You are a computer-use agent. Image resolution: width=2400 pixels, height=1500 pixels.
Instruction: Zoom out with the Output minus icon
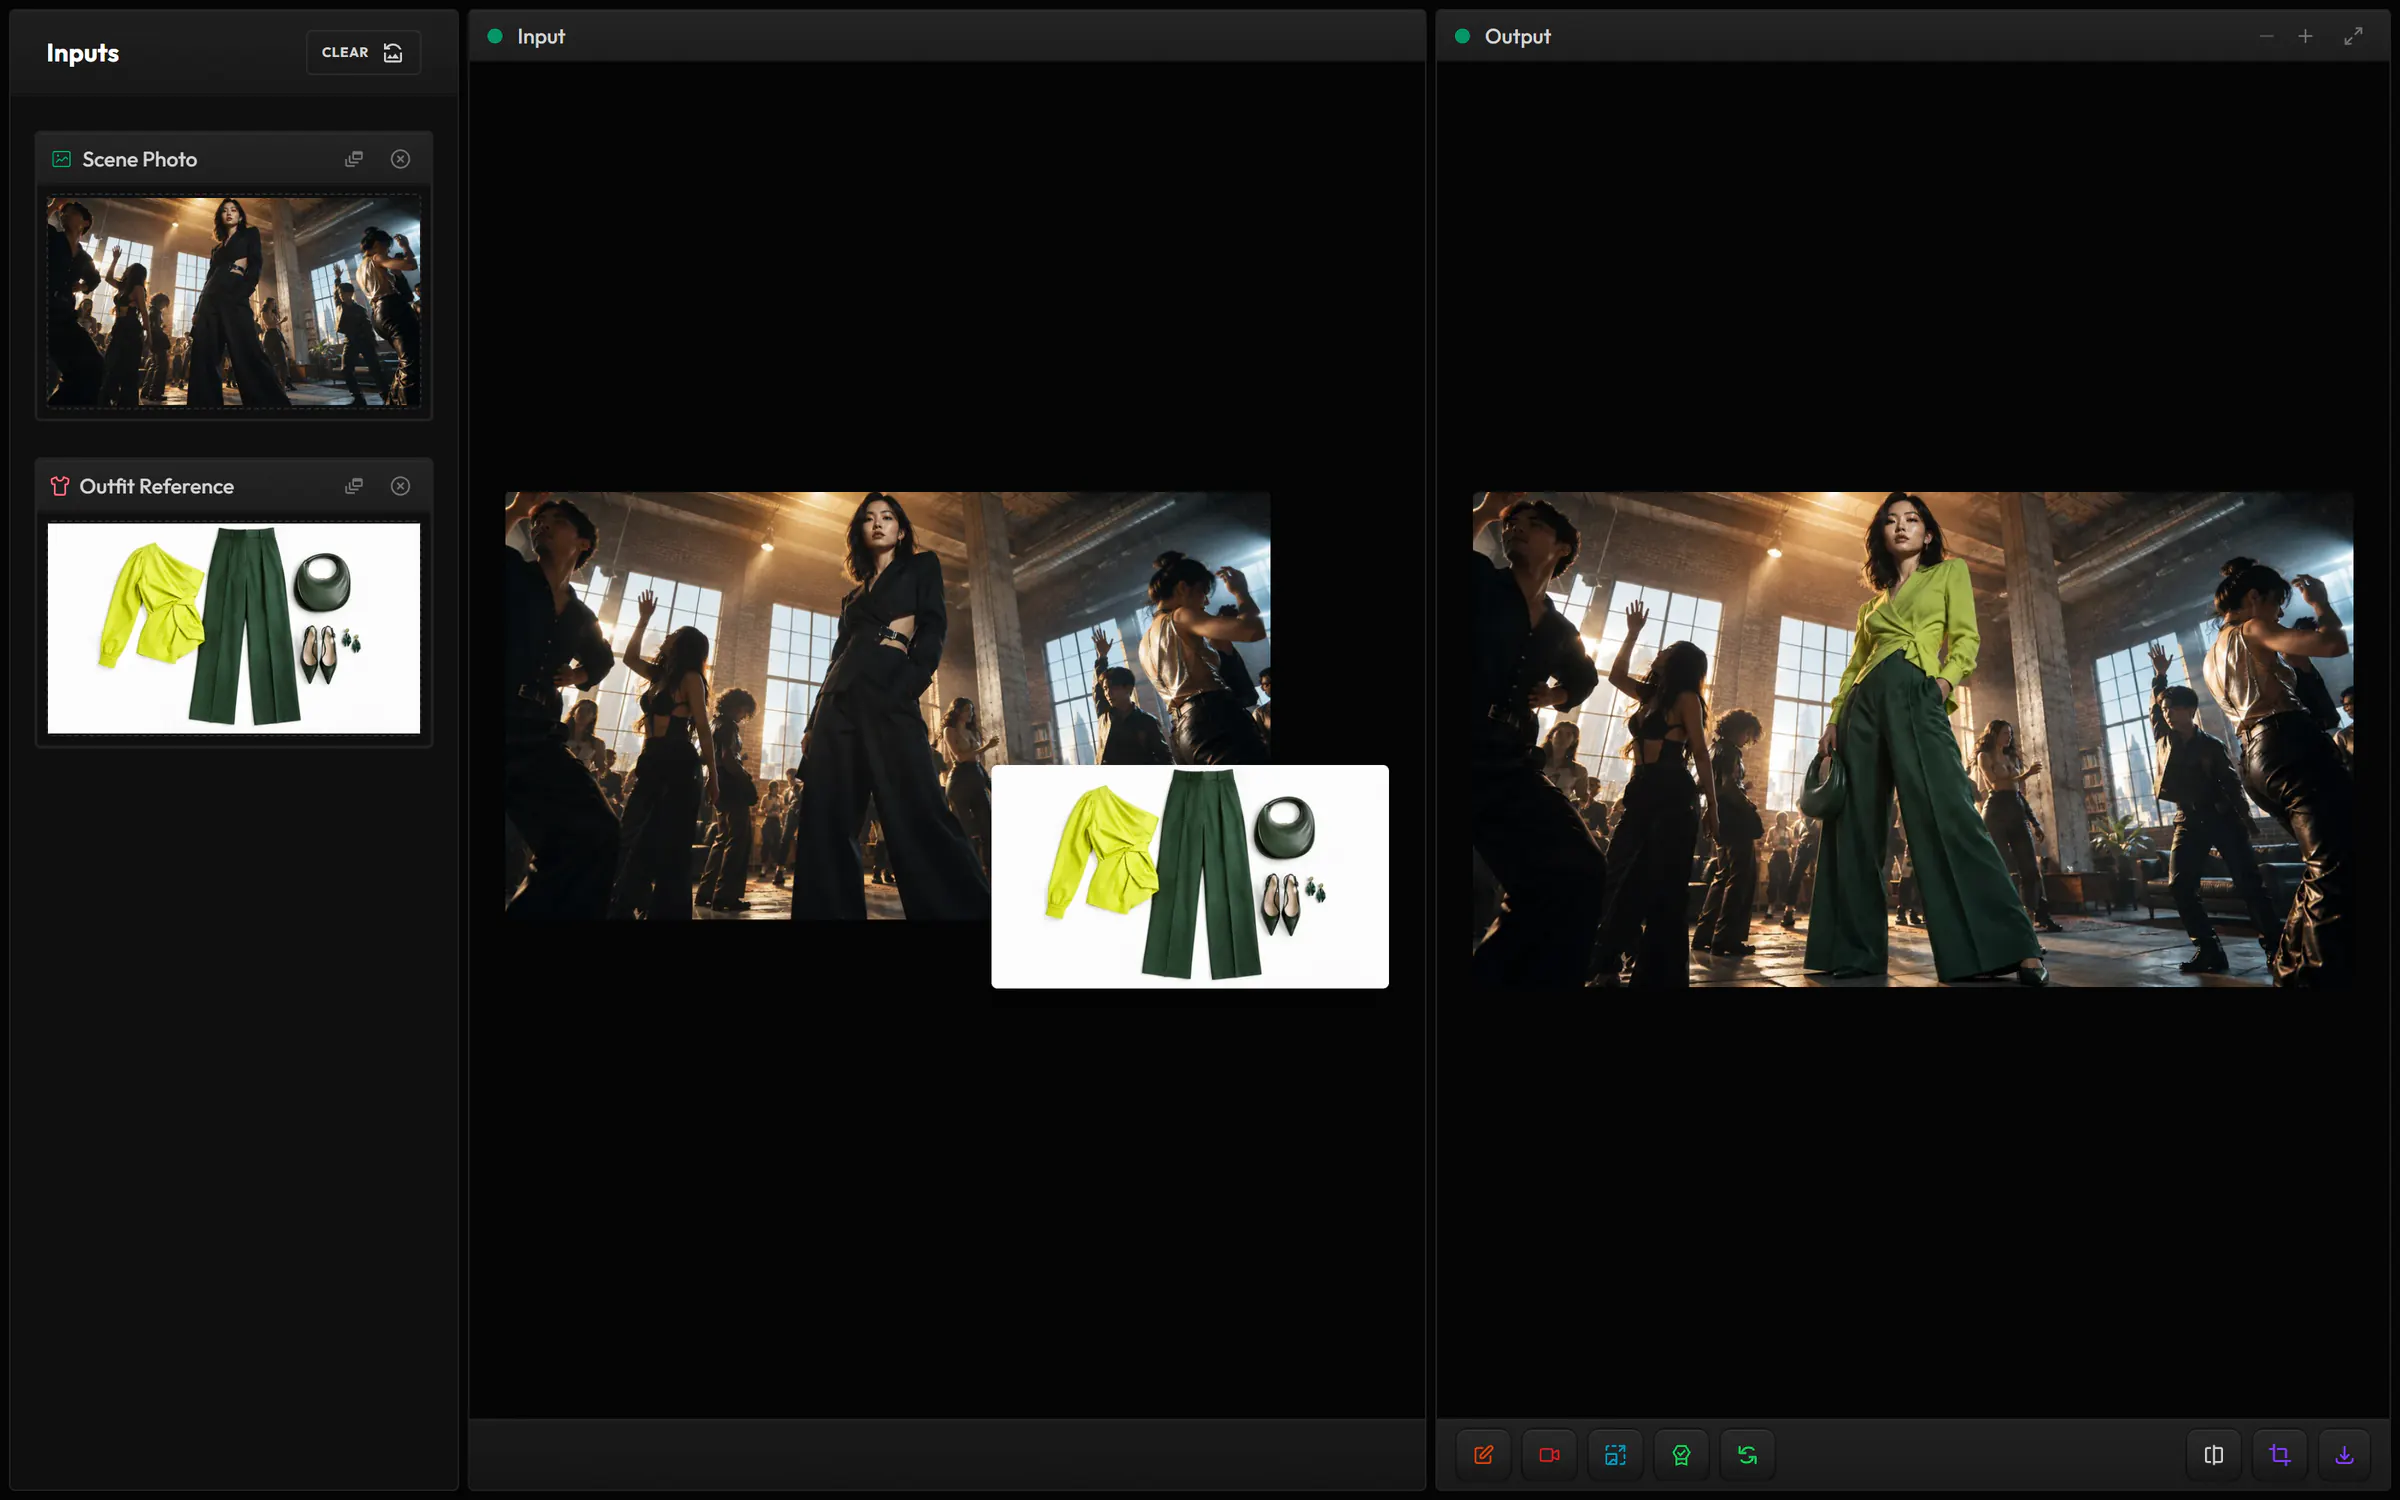[2266, 37]
